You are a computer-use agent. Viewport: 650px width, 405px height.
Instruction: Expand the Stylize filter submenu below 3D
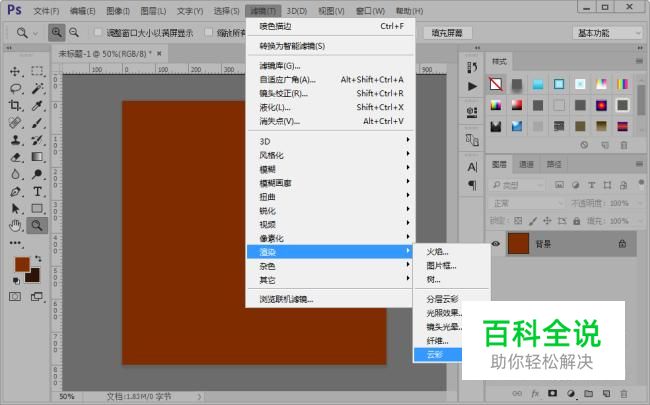330,155
